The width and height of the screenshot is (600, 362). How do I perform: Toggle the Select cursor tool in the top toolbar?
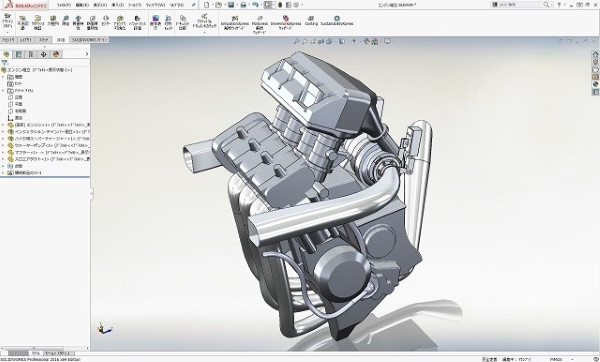[x=268, y=5]
